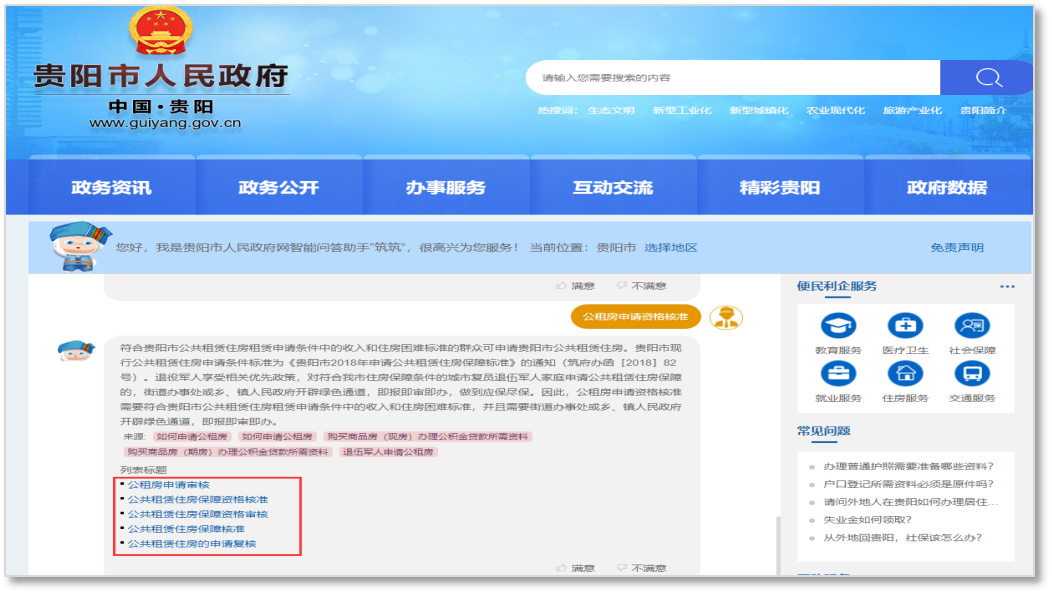Open FAQ 请问外地人在贵阳如何办理居住
The image size is (1052, 594).
pyautogui.click(x=910, y=502)
